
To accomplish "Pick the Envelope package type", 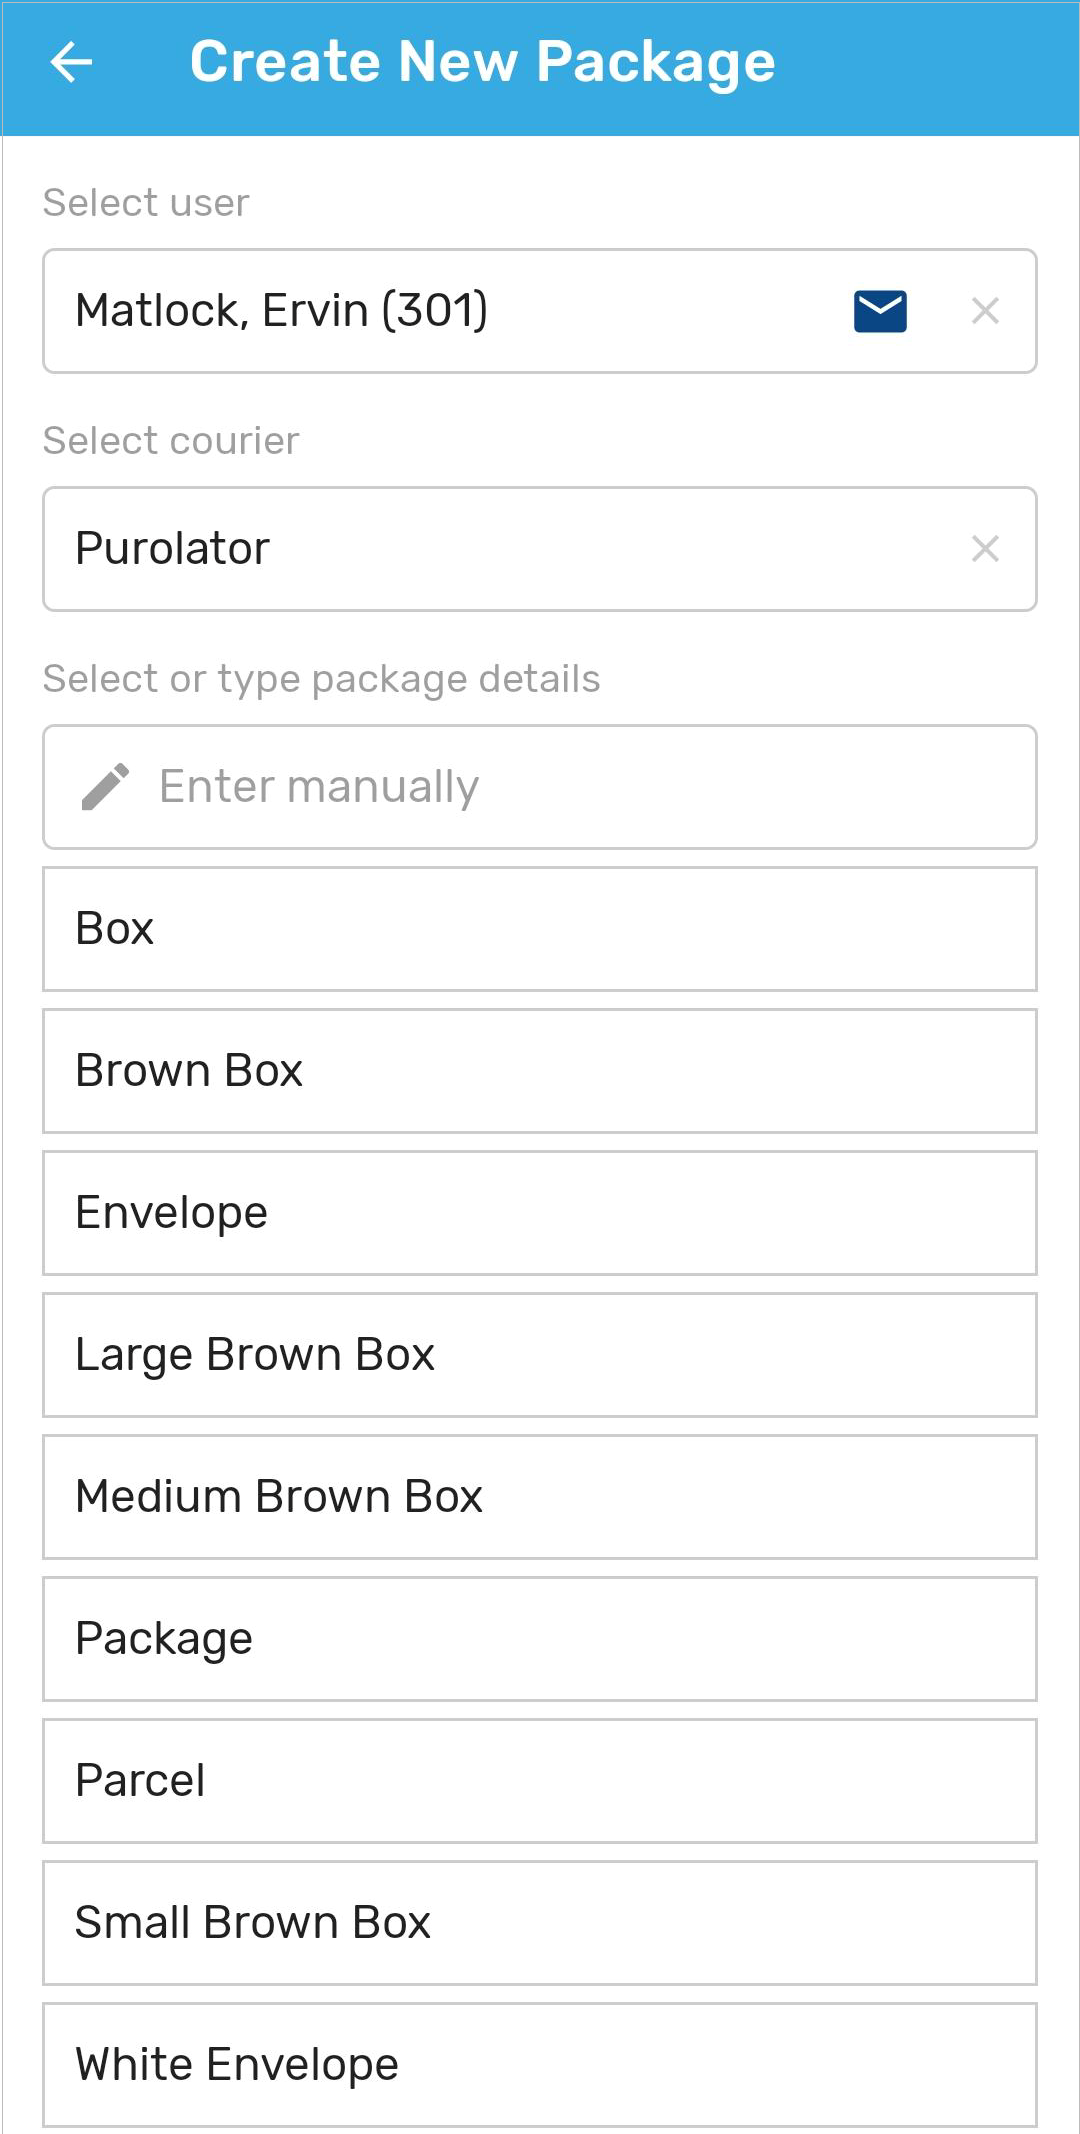I will pyautogui.click(x=540, y=1213).
